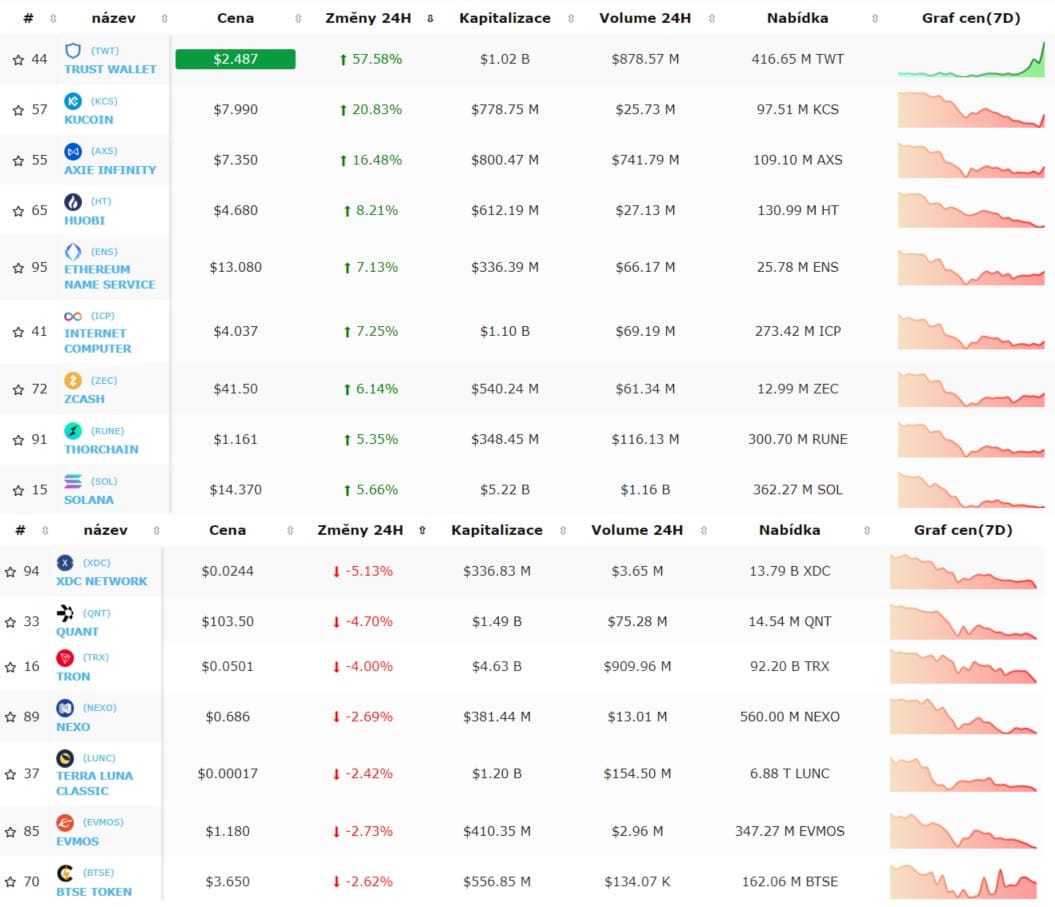Image resolution: width=1055 pixels, height=907 pixels.
Task: Toggle favorite star for Solana
Action: pos(18,491)
